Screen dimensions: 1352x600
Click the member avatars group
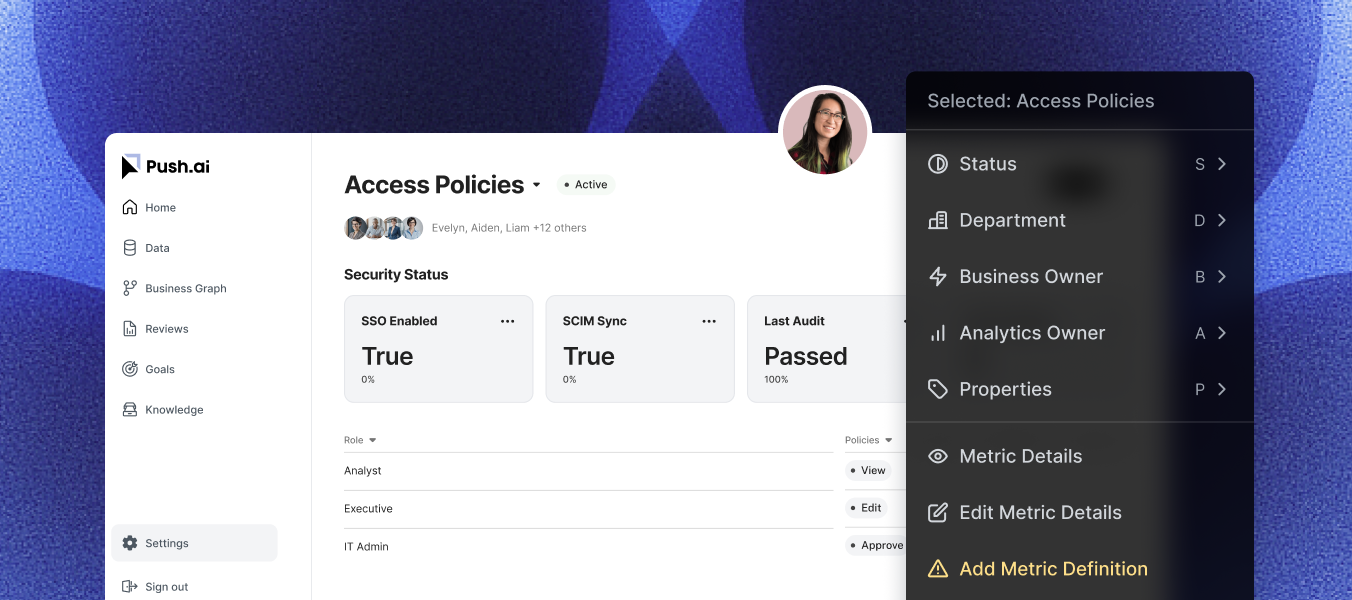[384, 228]
